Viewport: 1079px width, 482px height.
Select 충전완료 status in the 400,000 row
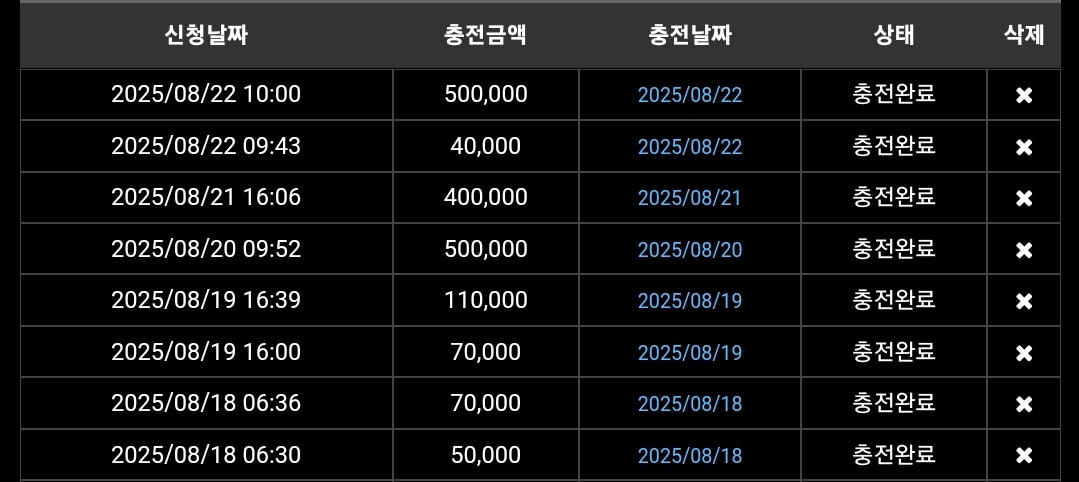click(893, 197)
